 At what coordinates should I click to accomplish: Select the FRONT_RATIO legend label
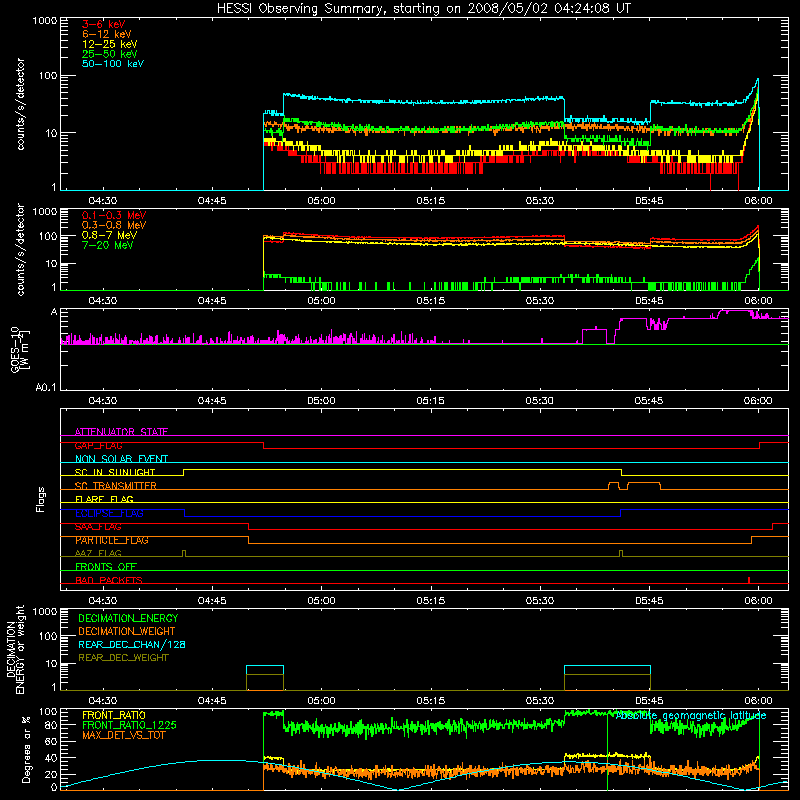coord(114,715)
